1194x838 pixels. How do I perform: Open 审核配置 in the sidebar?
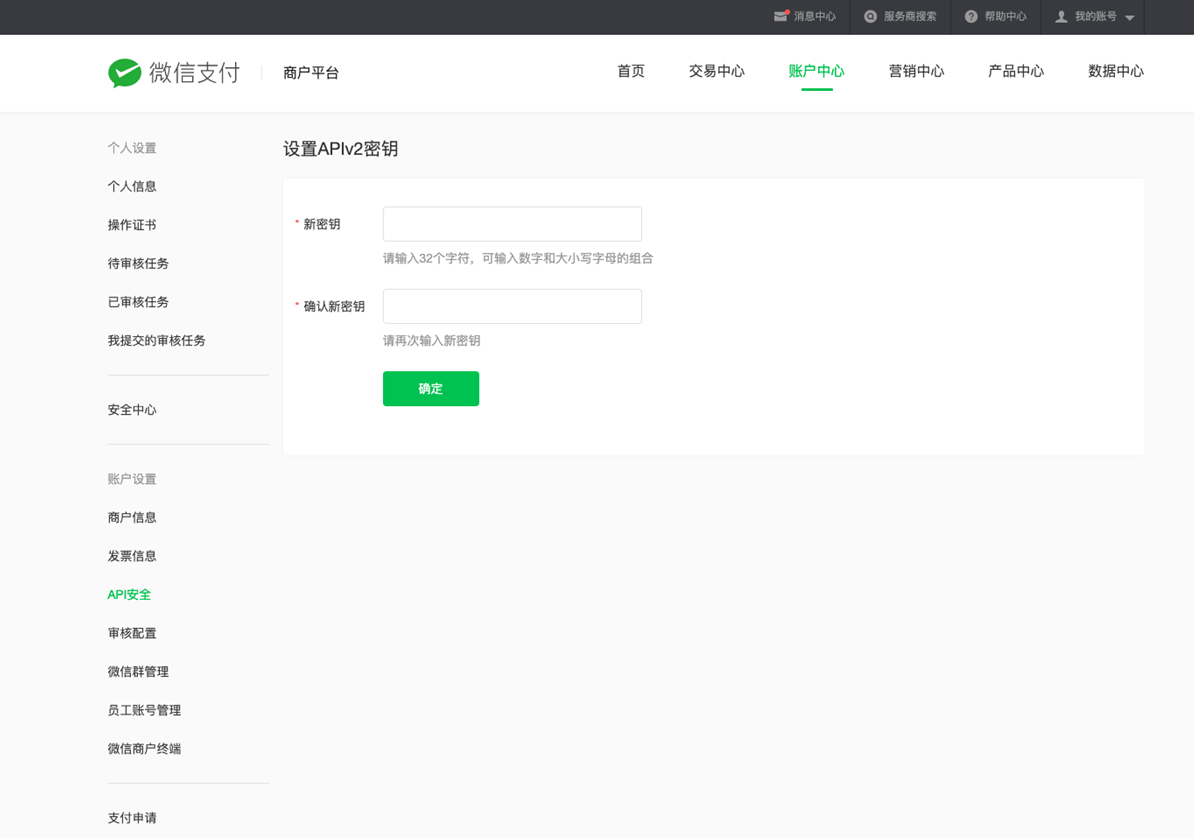(x=132, y=633)
